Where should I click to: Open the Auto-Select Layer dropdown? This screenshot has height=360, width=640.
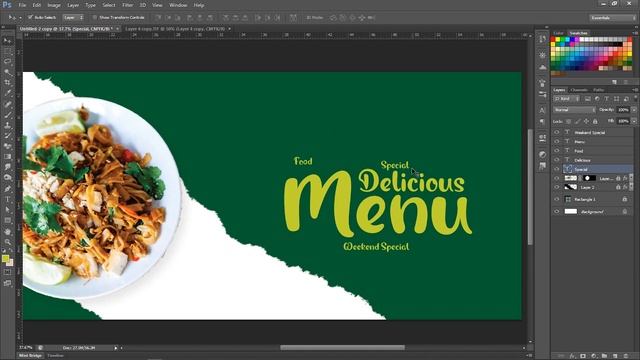[73, 18]
